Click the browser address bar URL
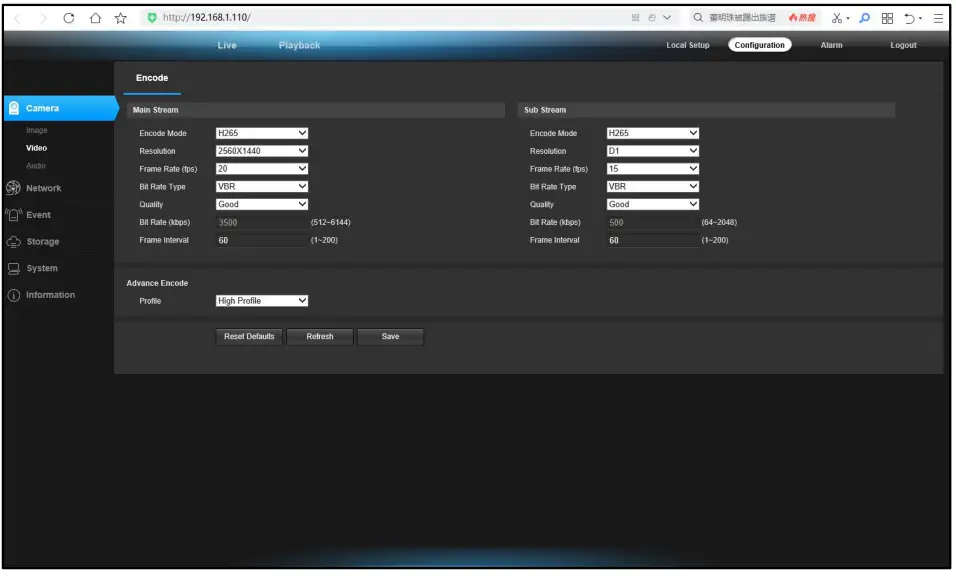 207,18
